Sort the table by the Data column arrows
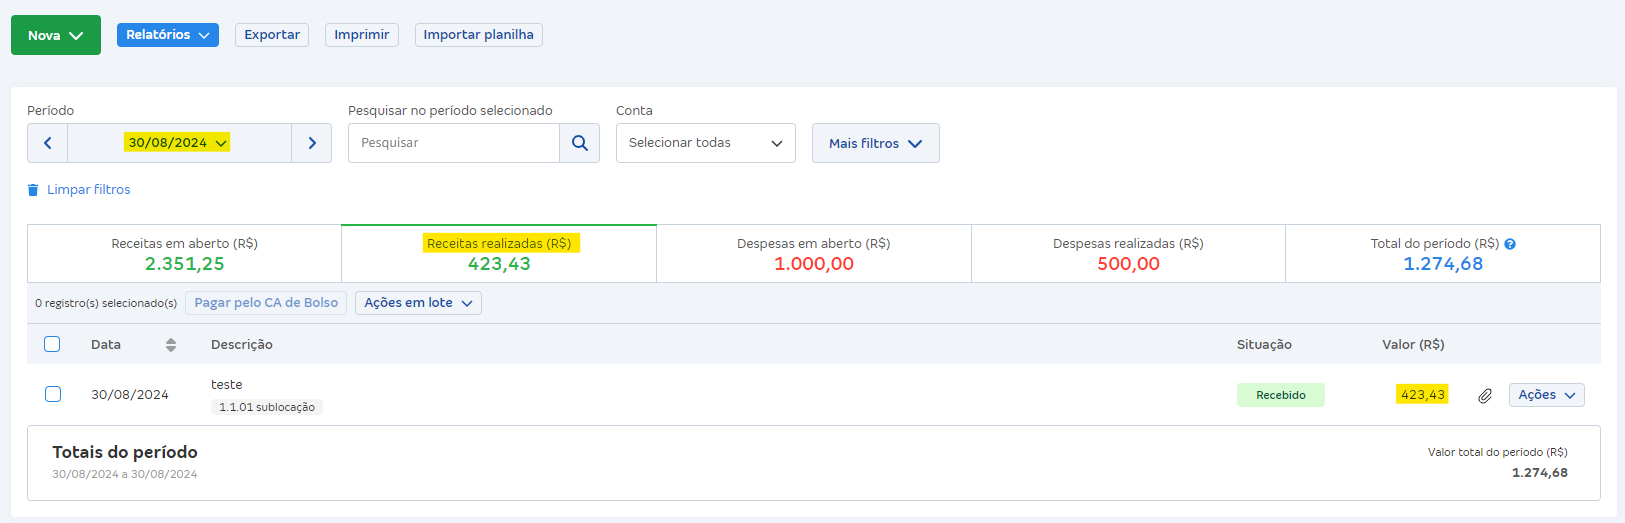Image resolution: width=1625 pixels, height=523 pixels. click(171, 345)
